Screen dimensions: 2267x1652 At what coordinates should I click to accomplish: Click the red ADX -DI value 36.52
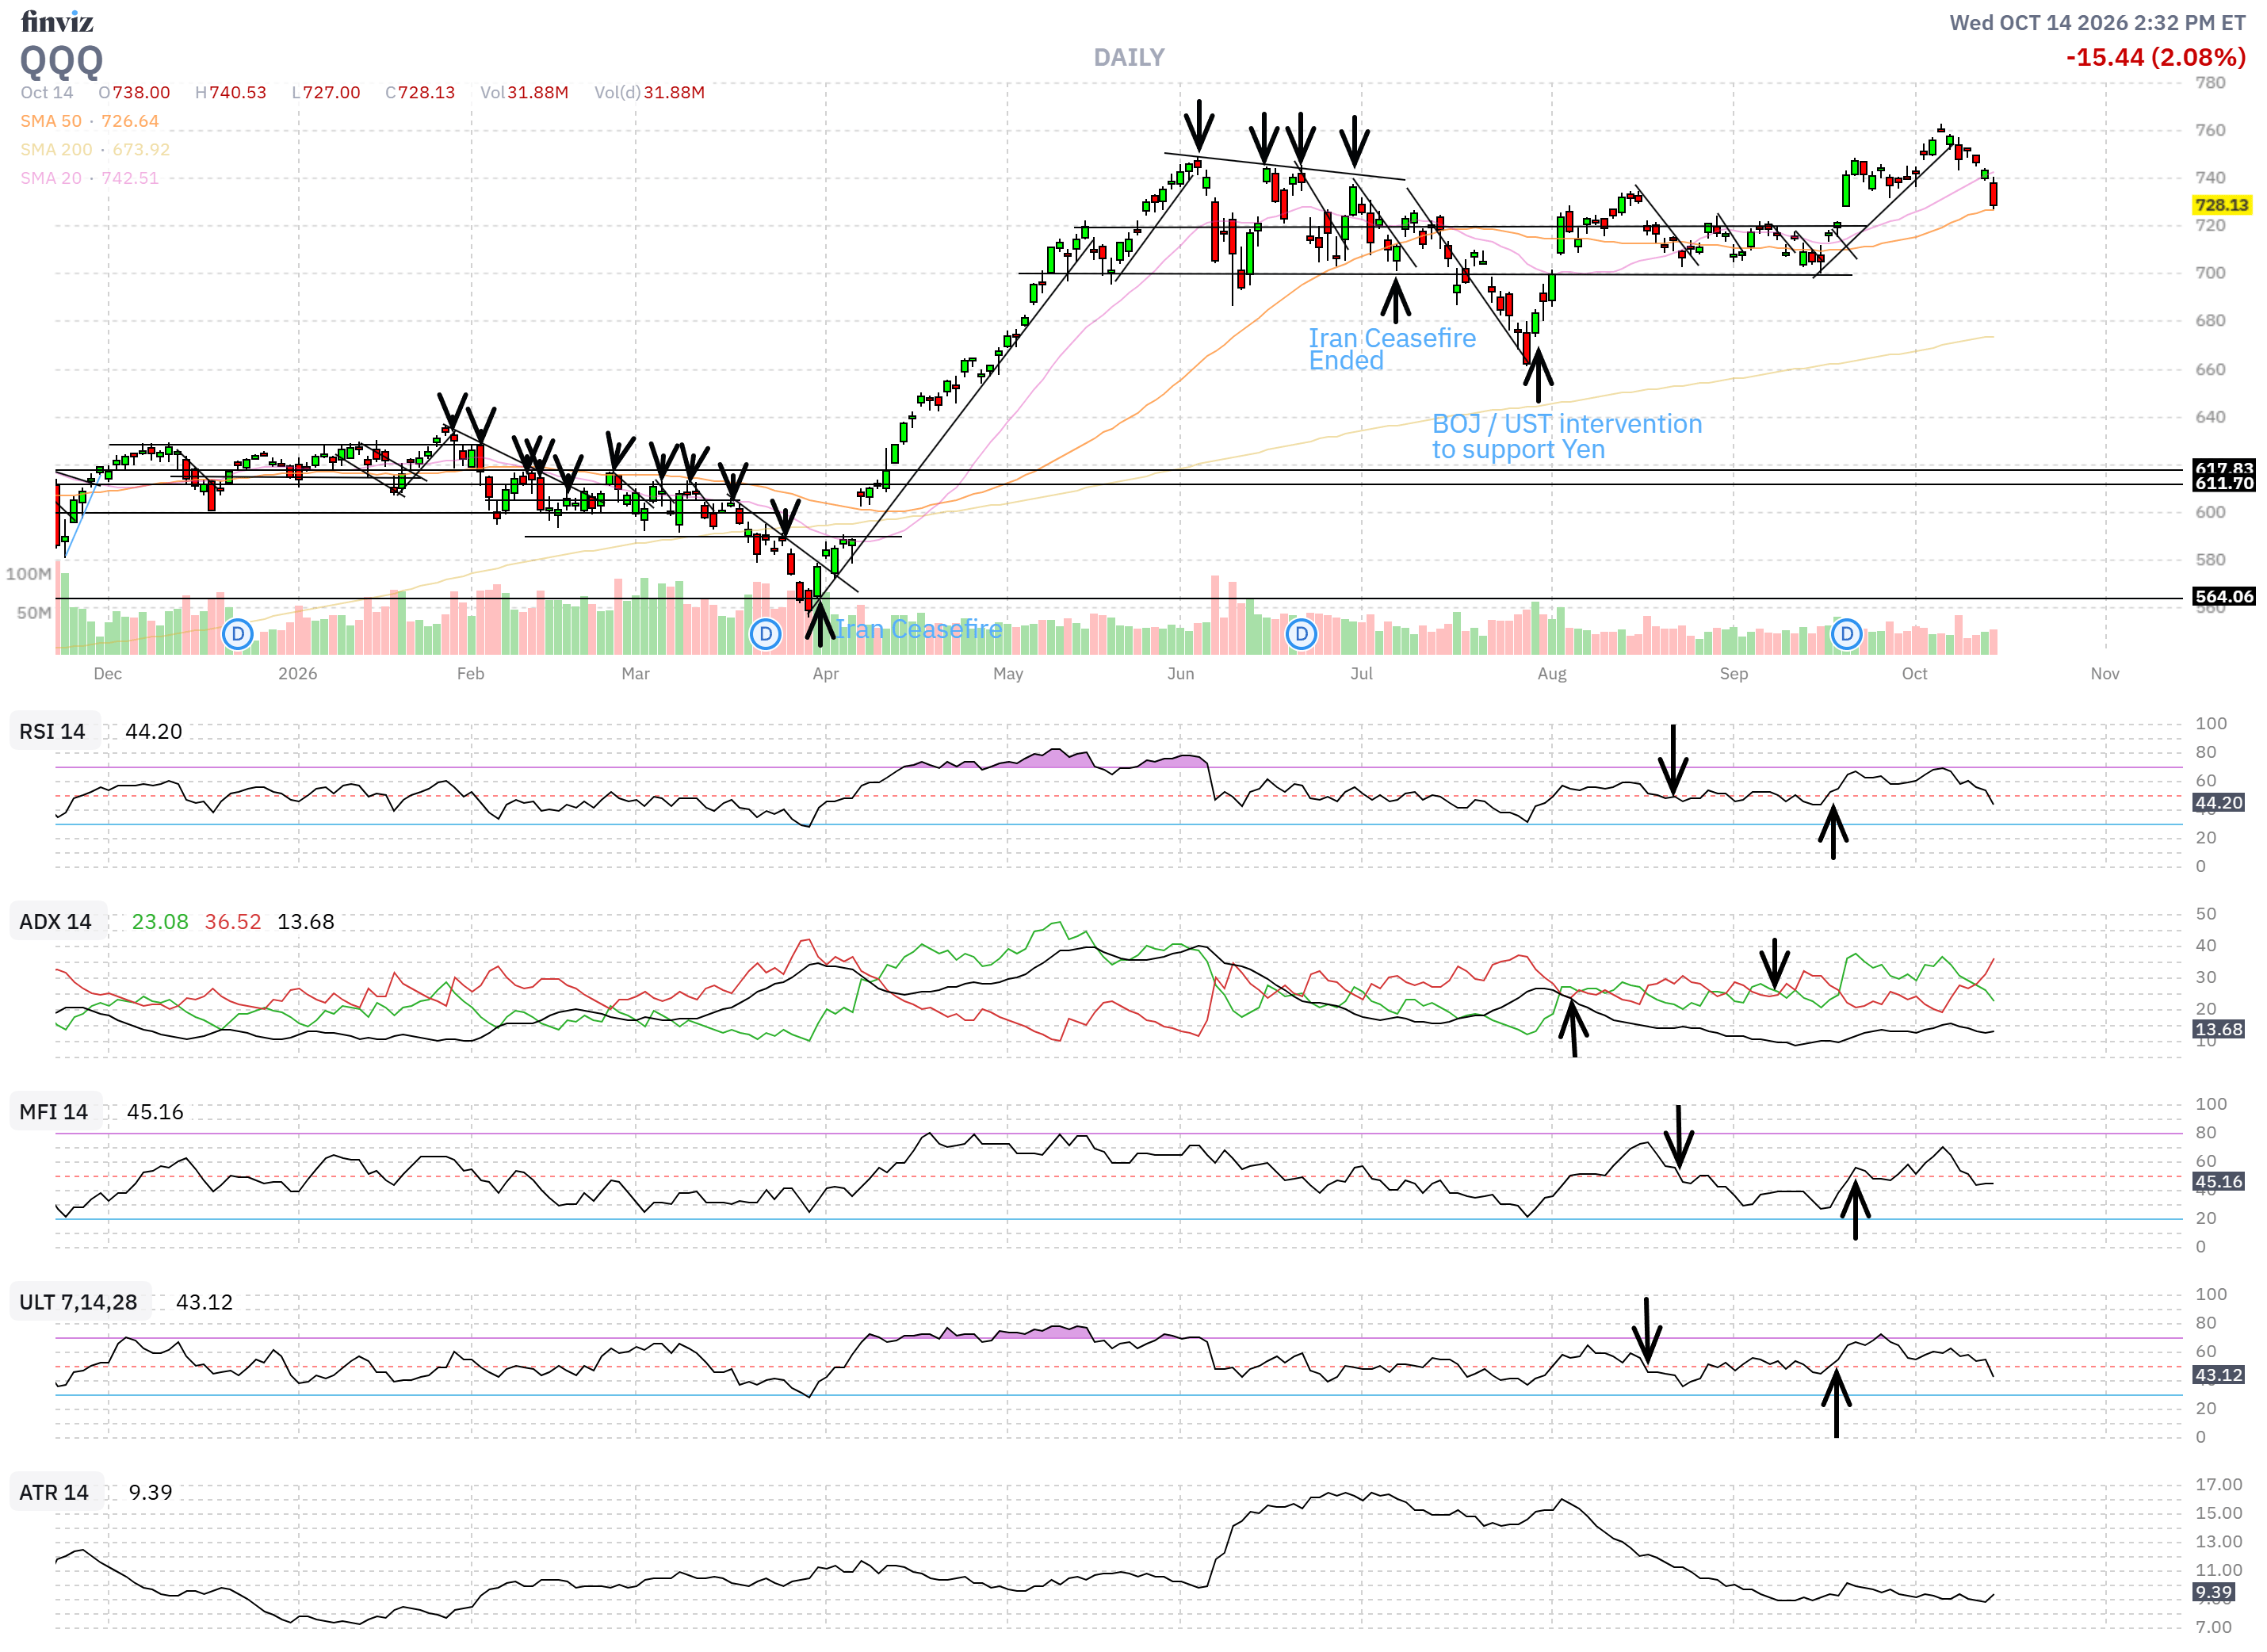[233, 921]
